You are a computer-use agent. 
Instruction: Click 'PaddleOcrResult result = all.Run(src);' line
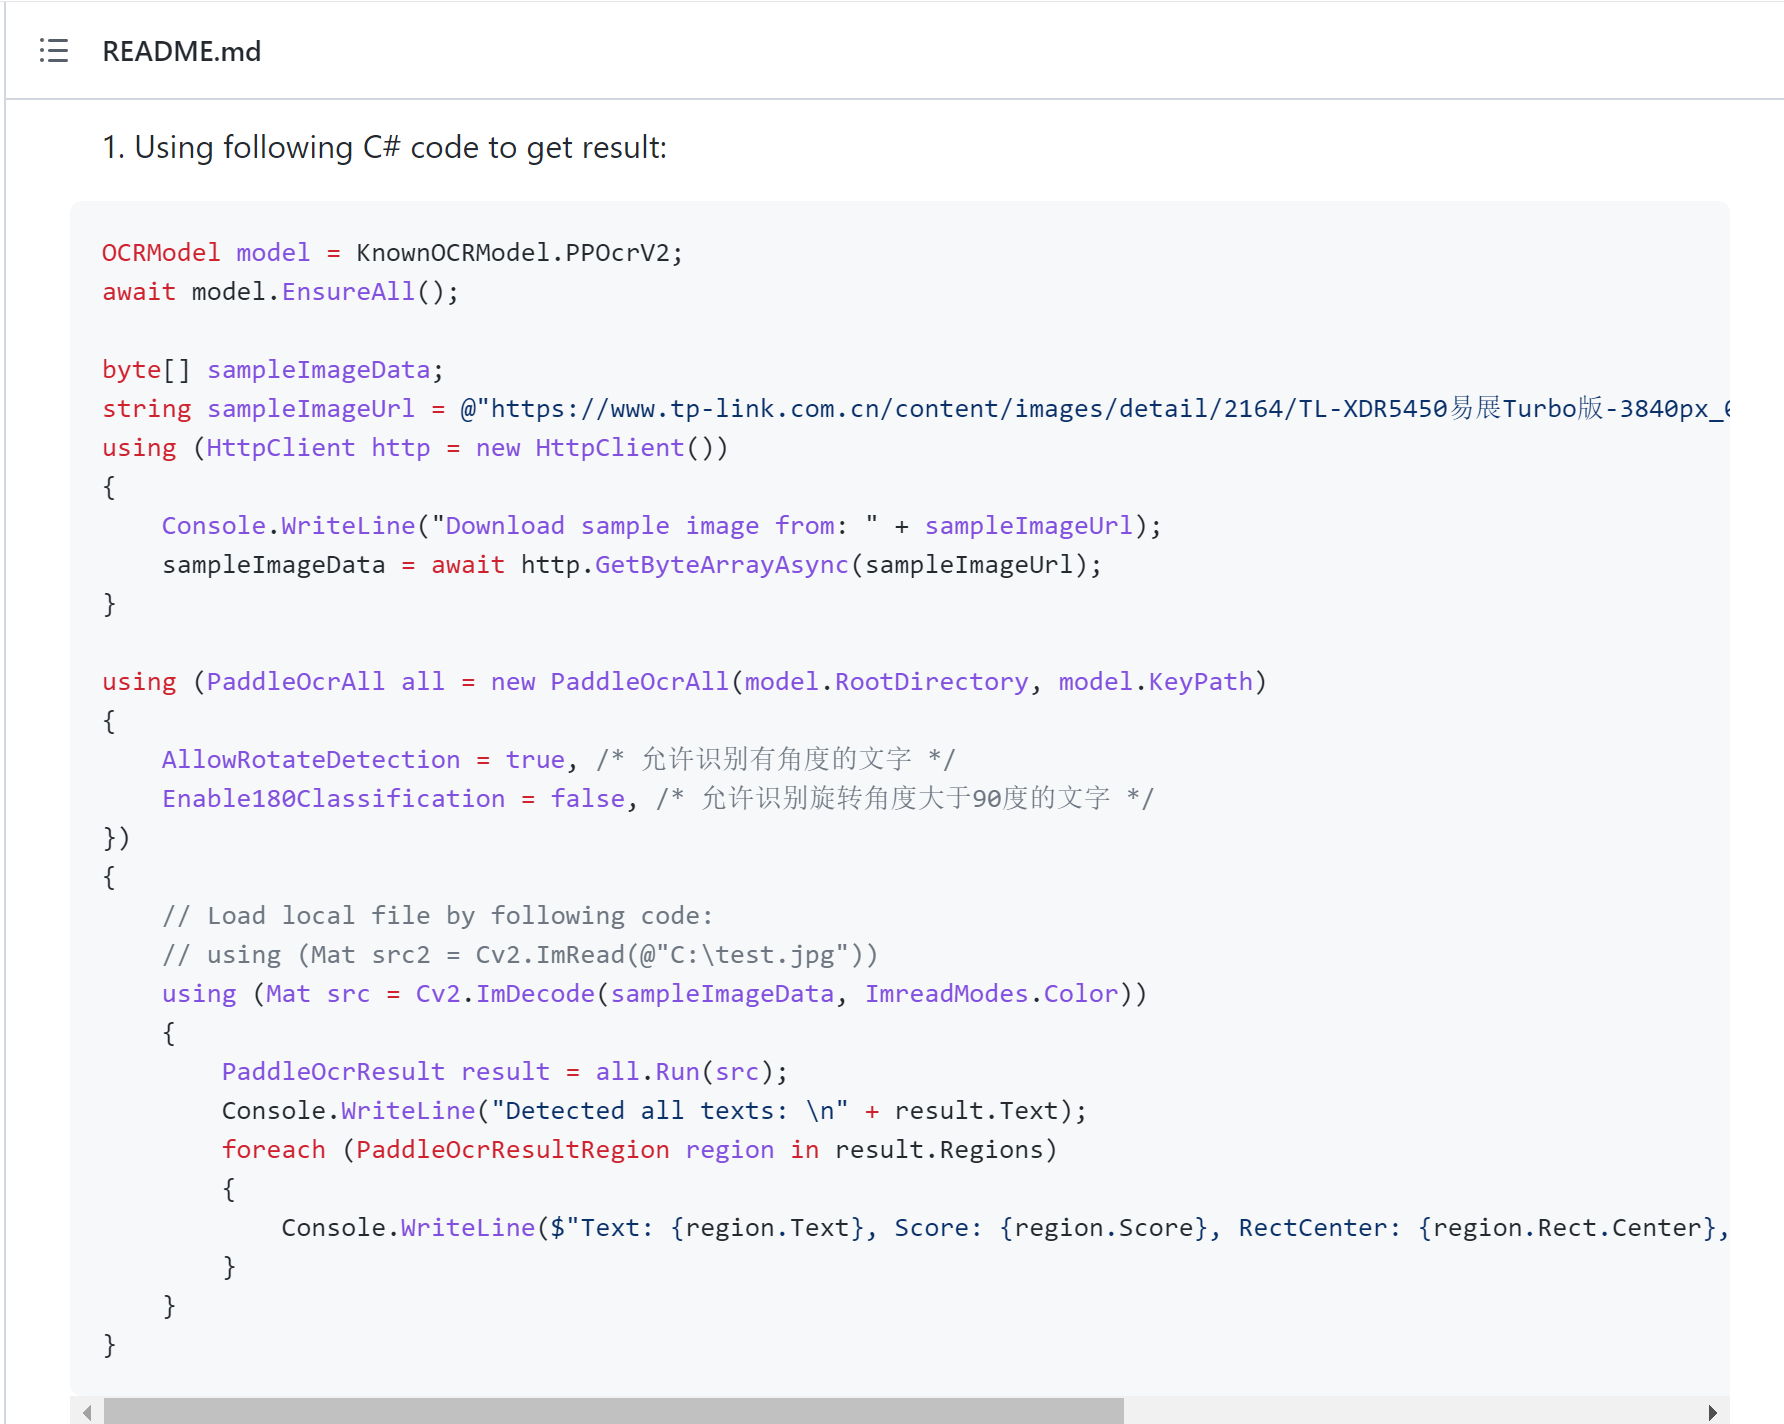[x=504, y=1071]
